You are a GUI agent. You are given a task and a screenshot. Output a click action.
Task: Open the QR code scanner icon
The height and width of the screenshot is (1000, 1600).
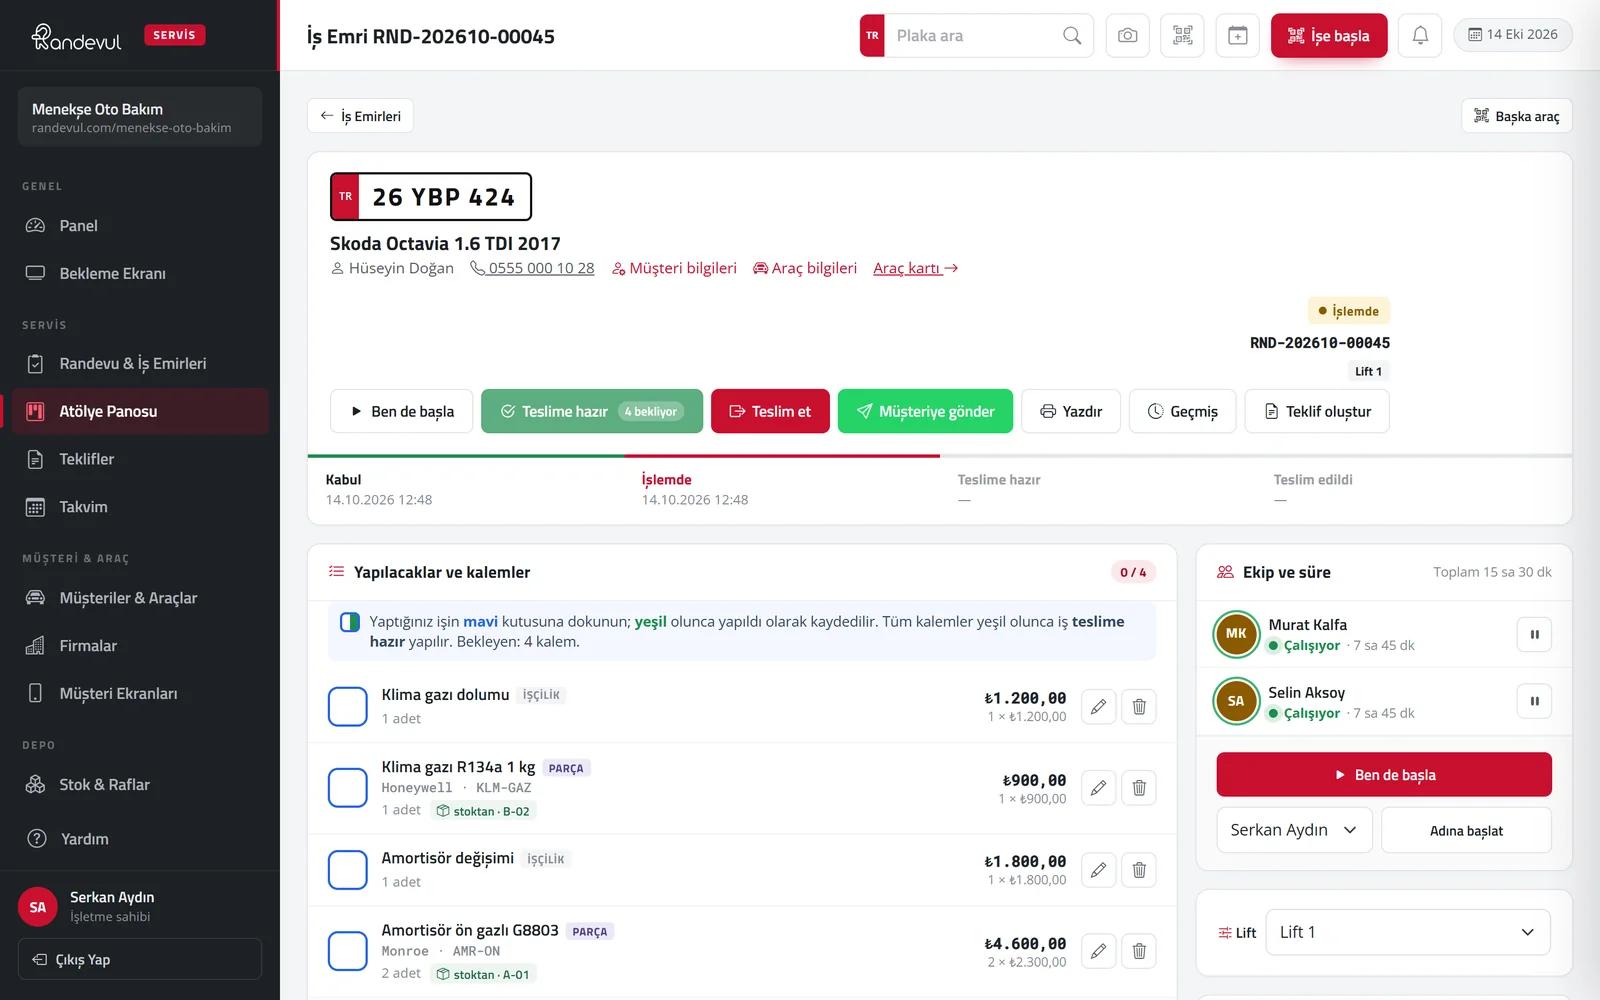tap(1182, 36)
